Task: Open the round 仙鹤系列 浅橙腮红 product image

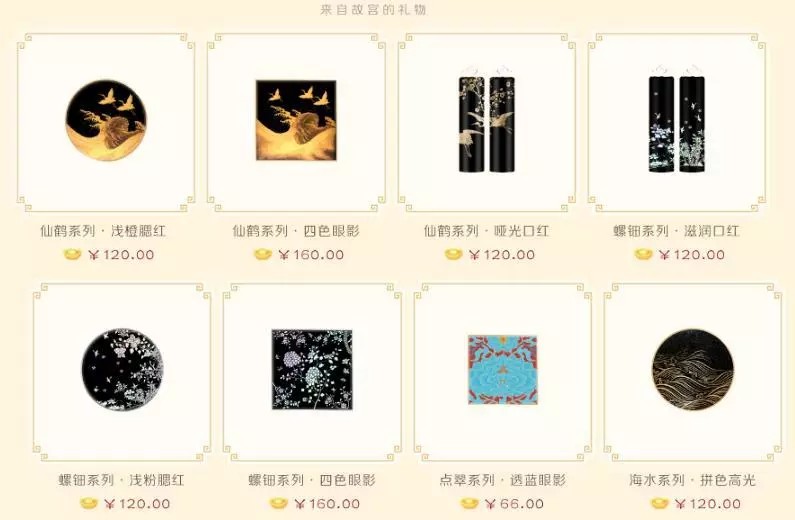Action: tap(106, 120)
